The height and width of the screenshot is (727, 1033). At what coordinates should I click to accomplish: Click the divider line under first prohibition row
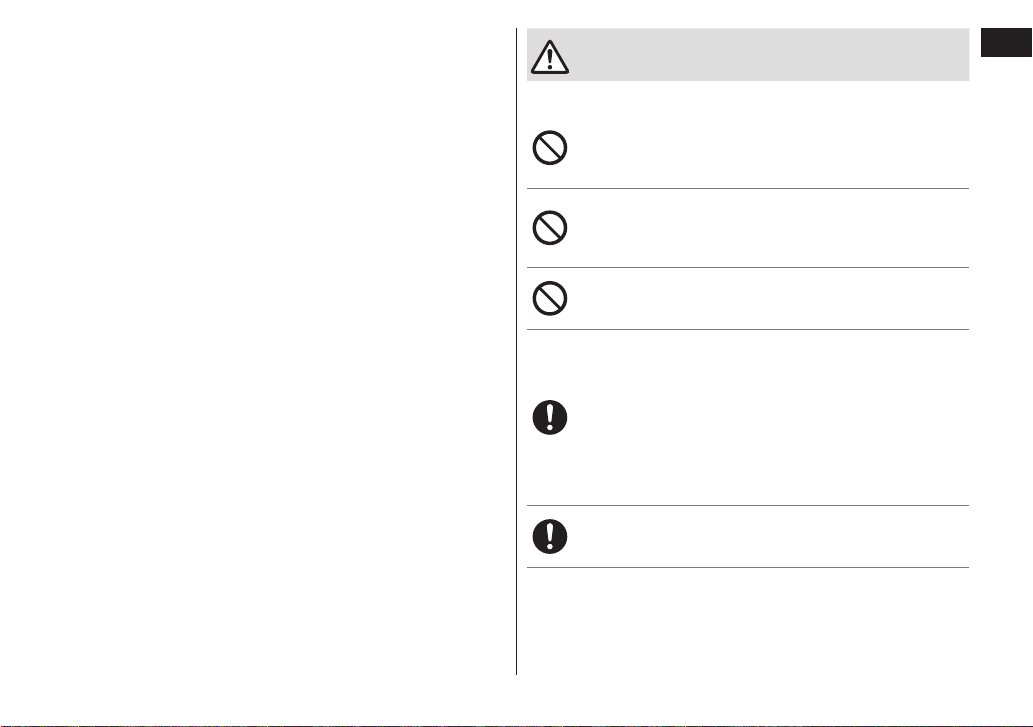748,188
